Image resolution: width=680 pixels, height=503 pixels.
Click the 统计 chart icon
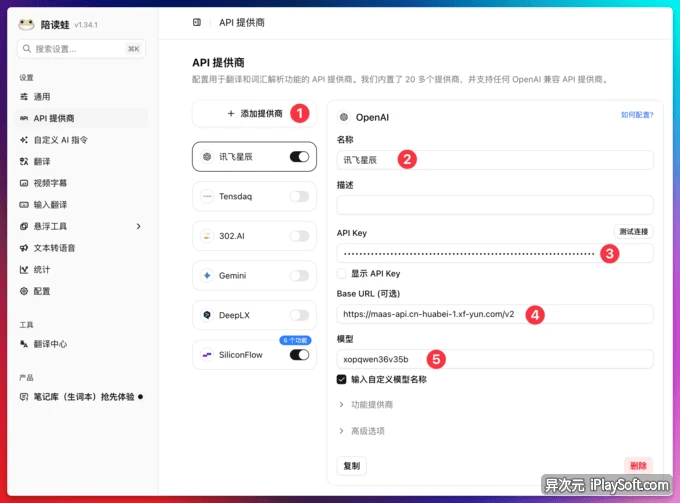click(24, 270)
